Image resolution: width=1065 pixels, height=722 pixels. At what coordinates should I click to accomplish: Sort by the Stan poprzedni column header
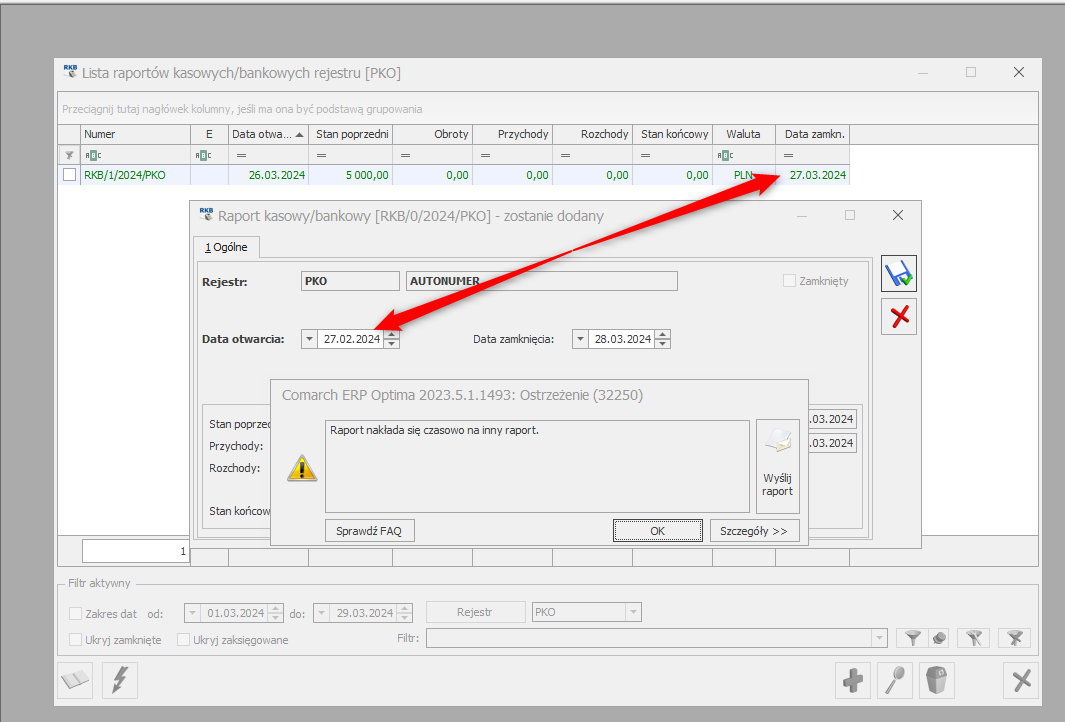click(350, 134)
